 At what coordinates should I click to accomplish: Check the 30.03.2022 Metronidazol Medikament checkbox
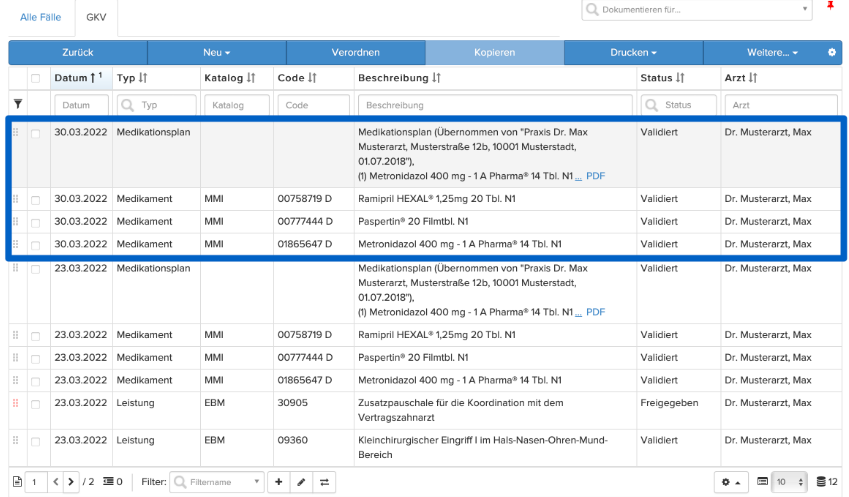36,245
